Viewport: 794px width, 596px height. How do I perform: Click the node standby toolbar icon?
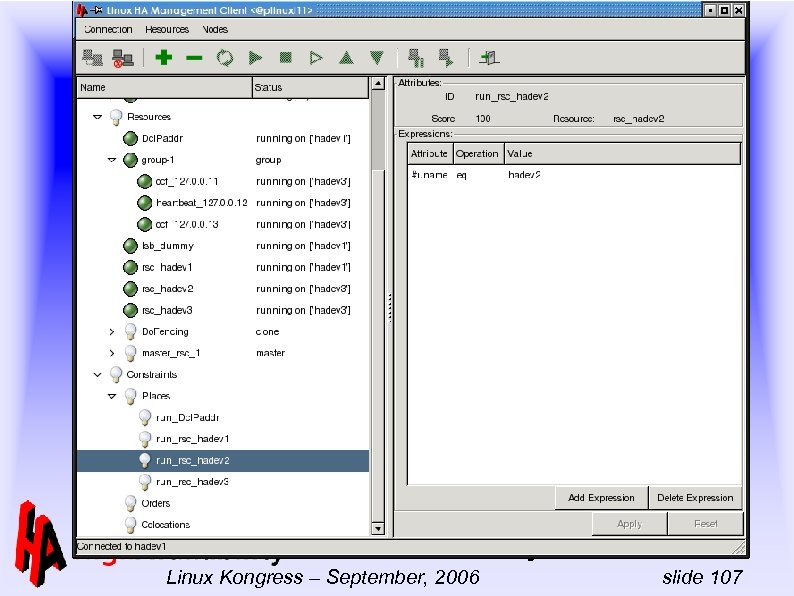[416, 58]
